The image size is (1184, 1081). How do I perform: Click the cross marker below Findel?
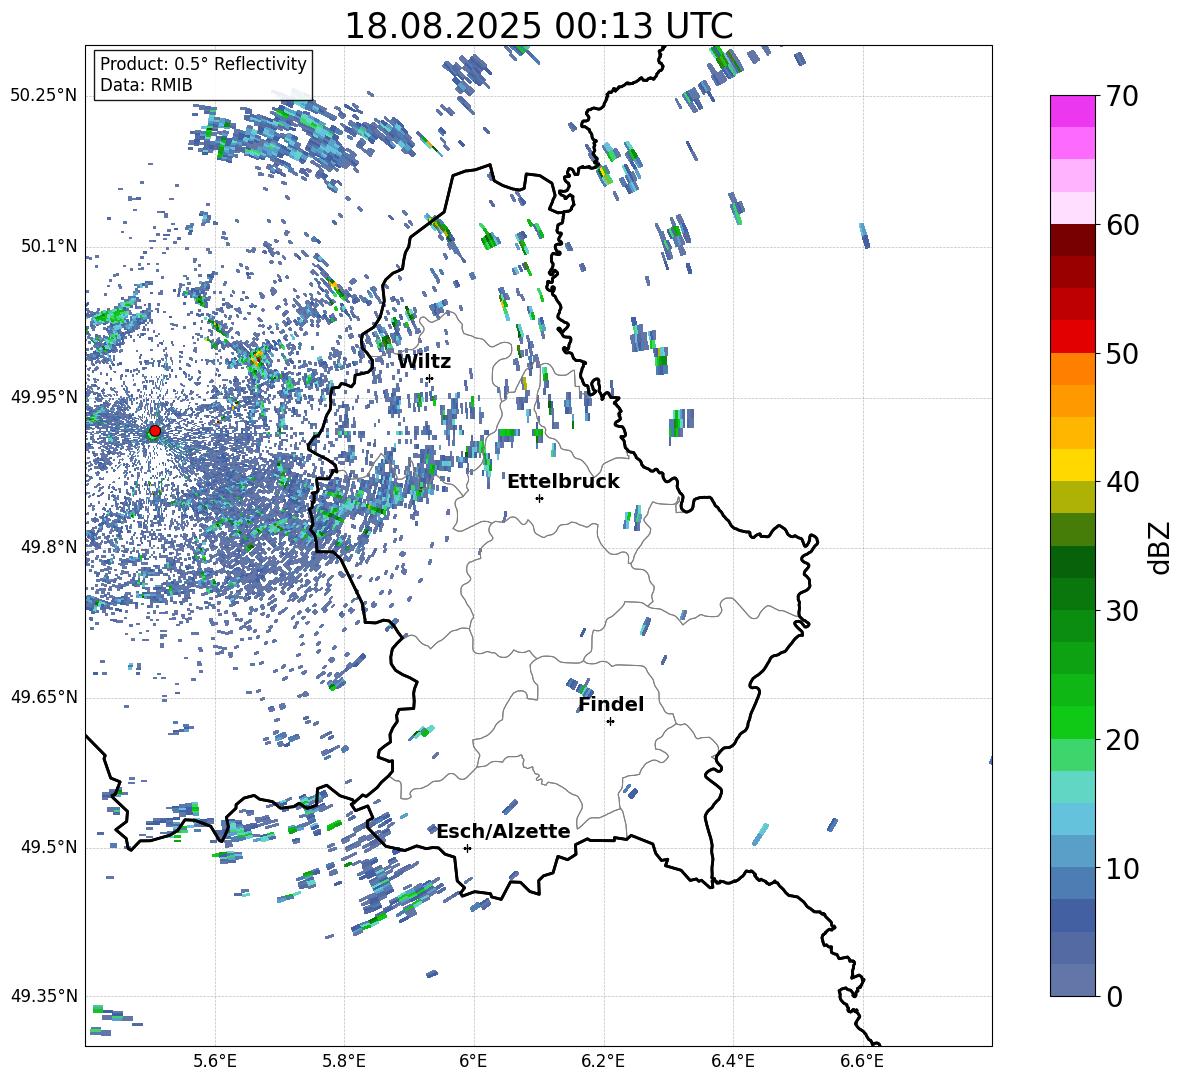(x=610, y=722)
